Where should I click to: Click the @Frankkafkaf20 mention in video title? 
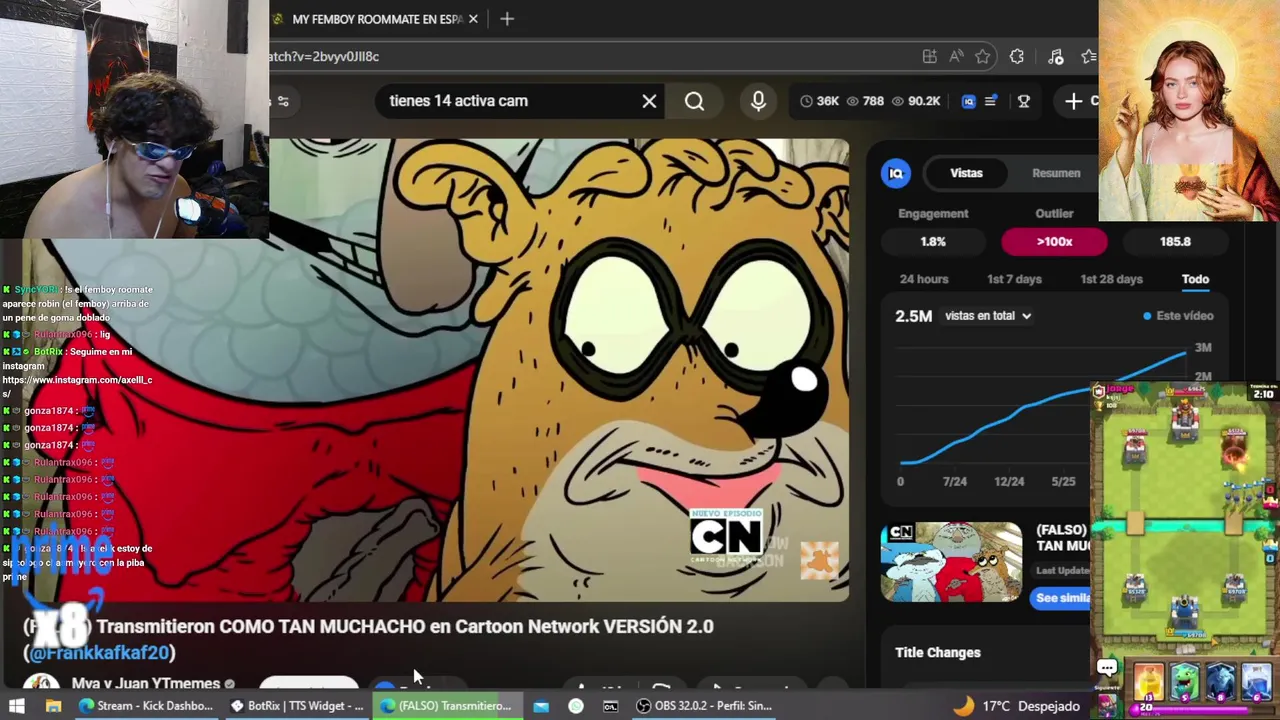(x=100, y=653)
